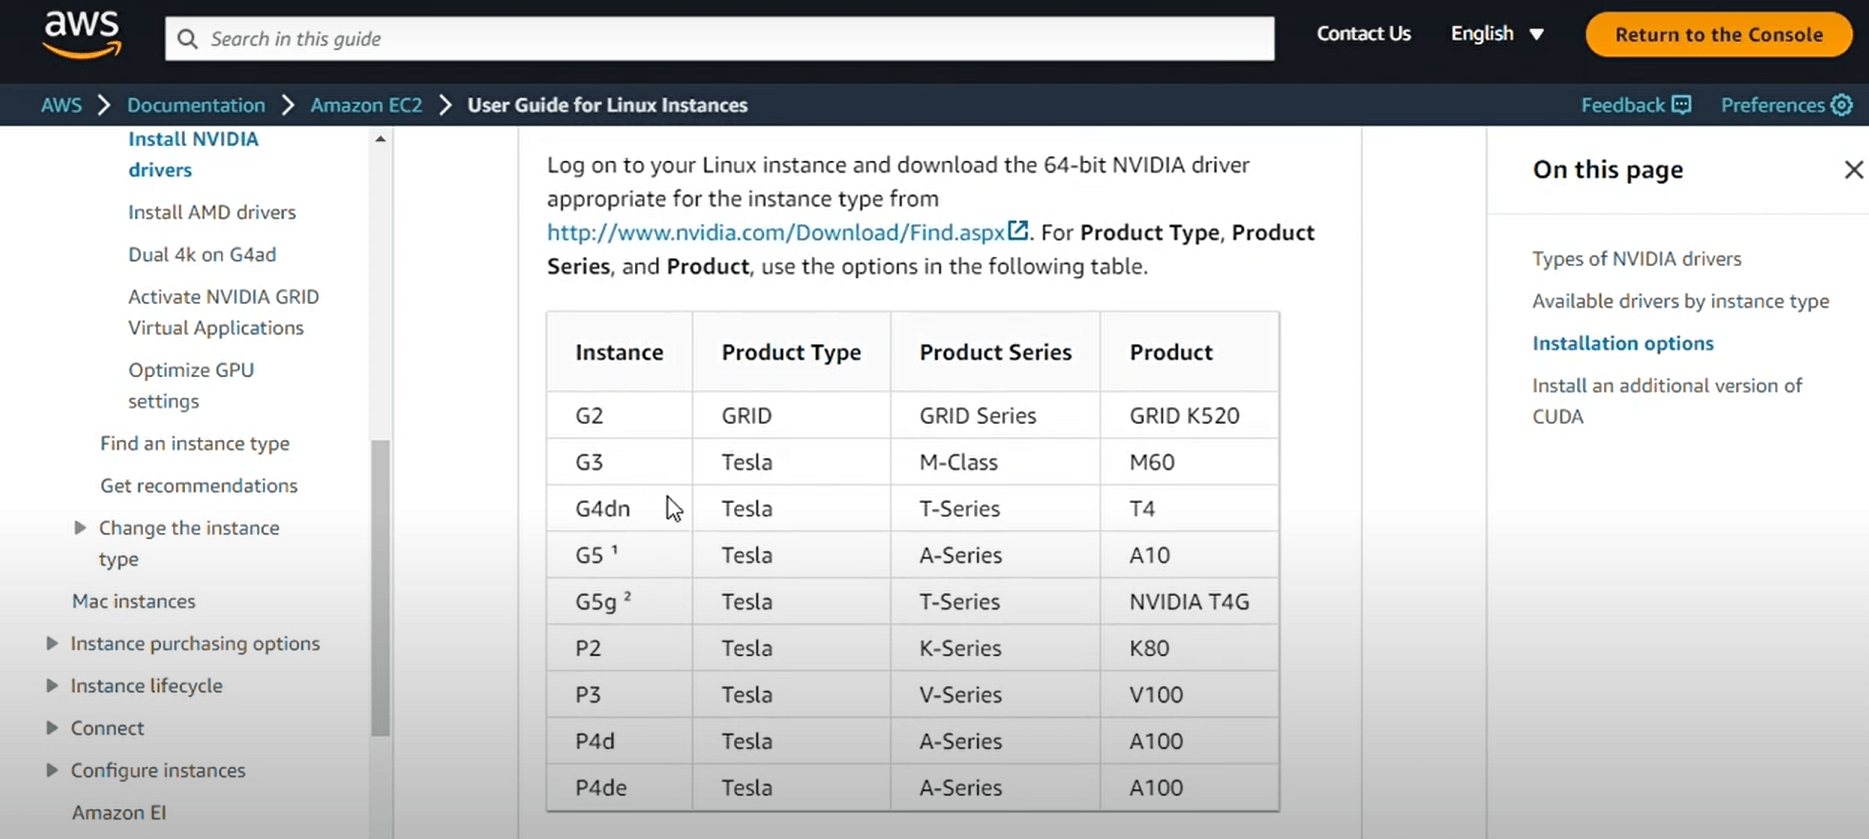Expand the Configure instances section

(53, 770)
